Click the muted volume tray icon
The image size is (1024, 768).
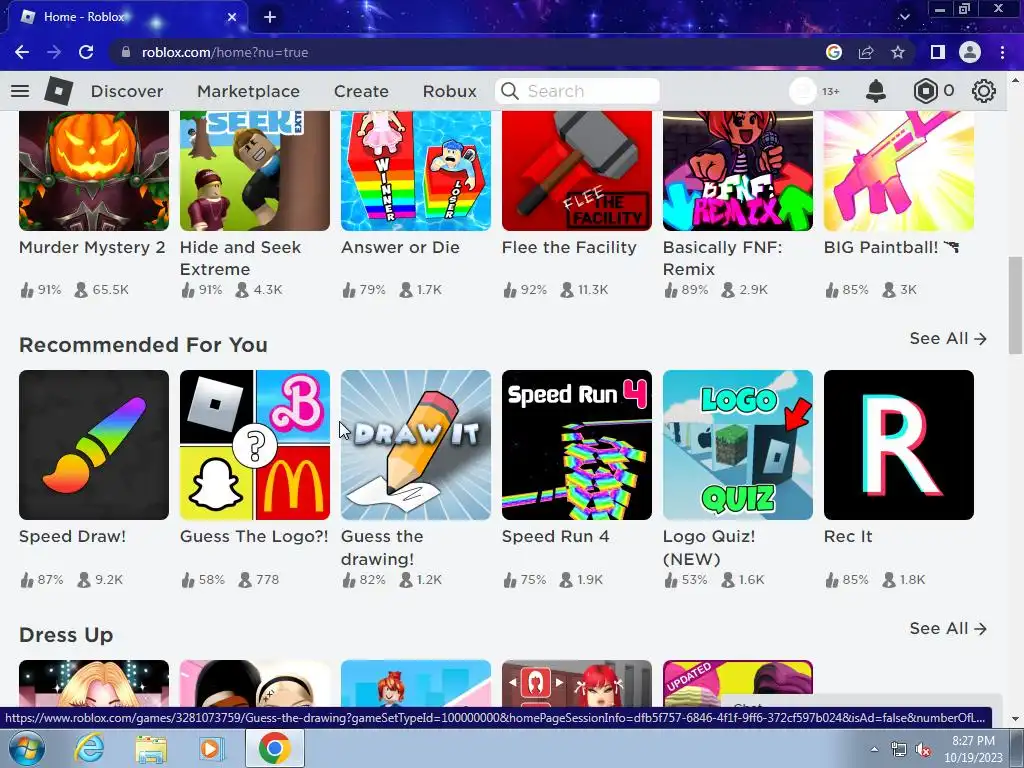coord(923,750)
